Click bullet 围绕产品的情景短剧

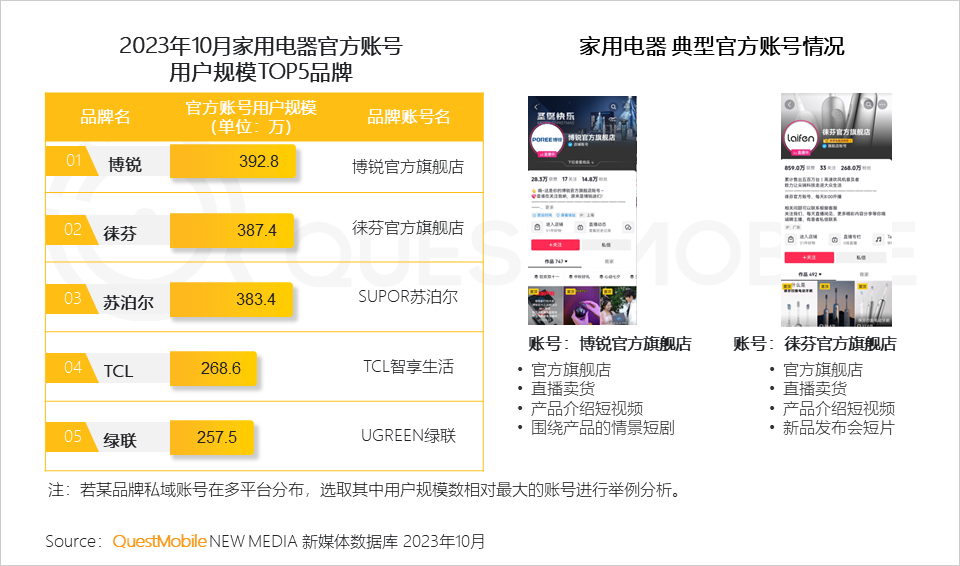pos(603,428)
